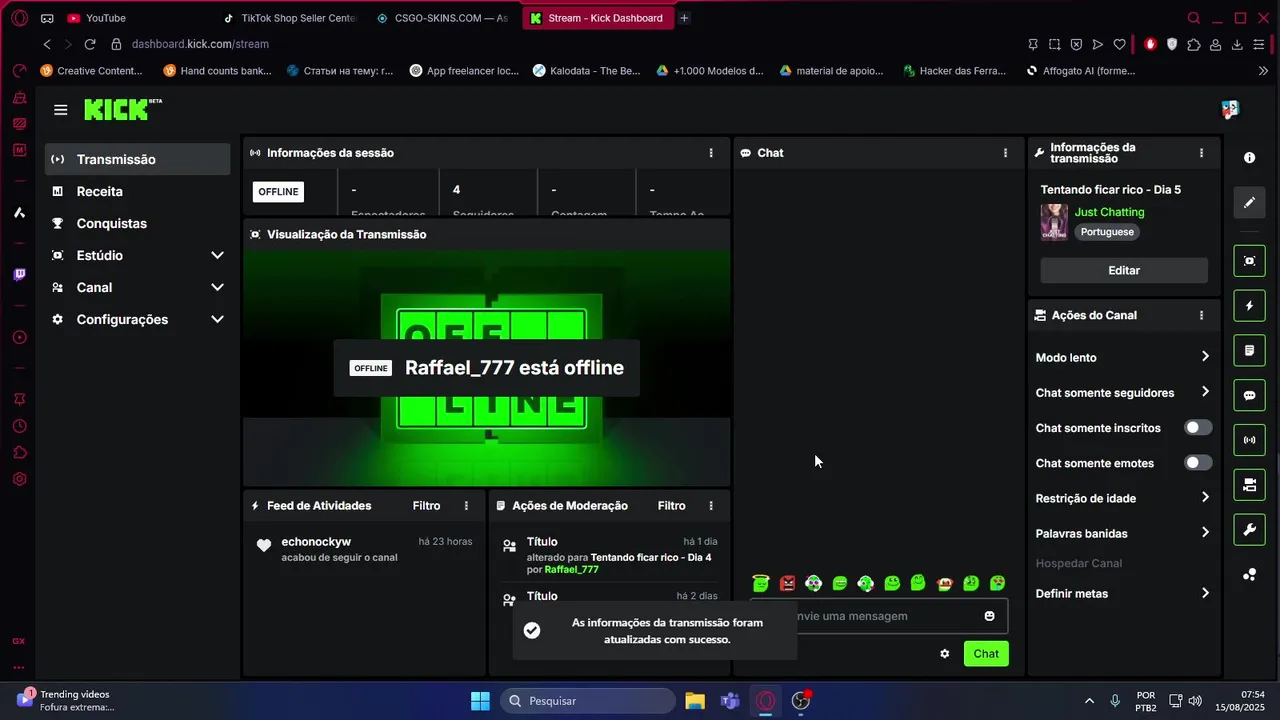The width and height of the screenshot is (1280, 720).
Task: Toggle the channel actions camera widget icon
Action: click(1249, 485)
